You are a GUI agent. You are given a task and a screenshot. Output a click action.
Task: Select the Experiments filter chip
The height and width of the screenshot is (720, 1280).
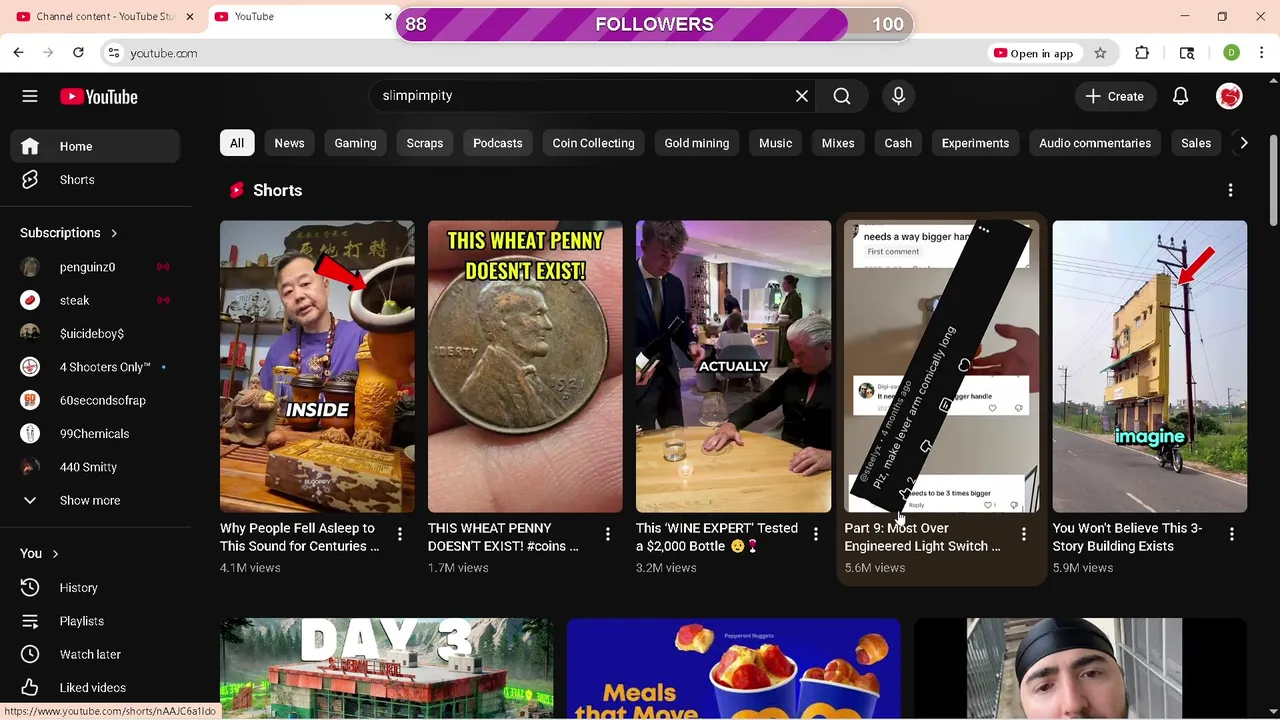975,143
